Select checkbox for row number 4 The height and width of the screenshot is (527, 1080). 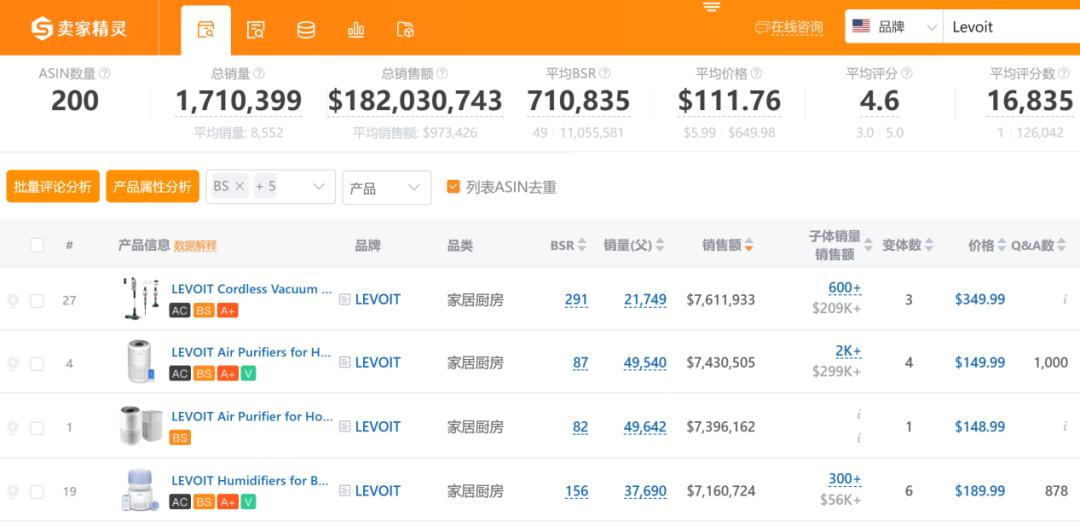point(37,364)
